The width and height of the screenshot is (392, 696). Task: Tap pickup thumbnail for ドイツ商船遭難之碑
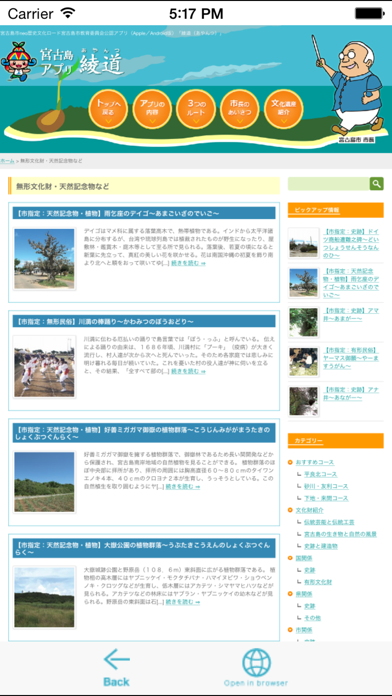pos(304,243)
